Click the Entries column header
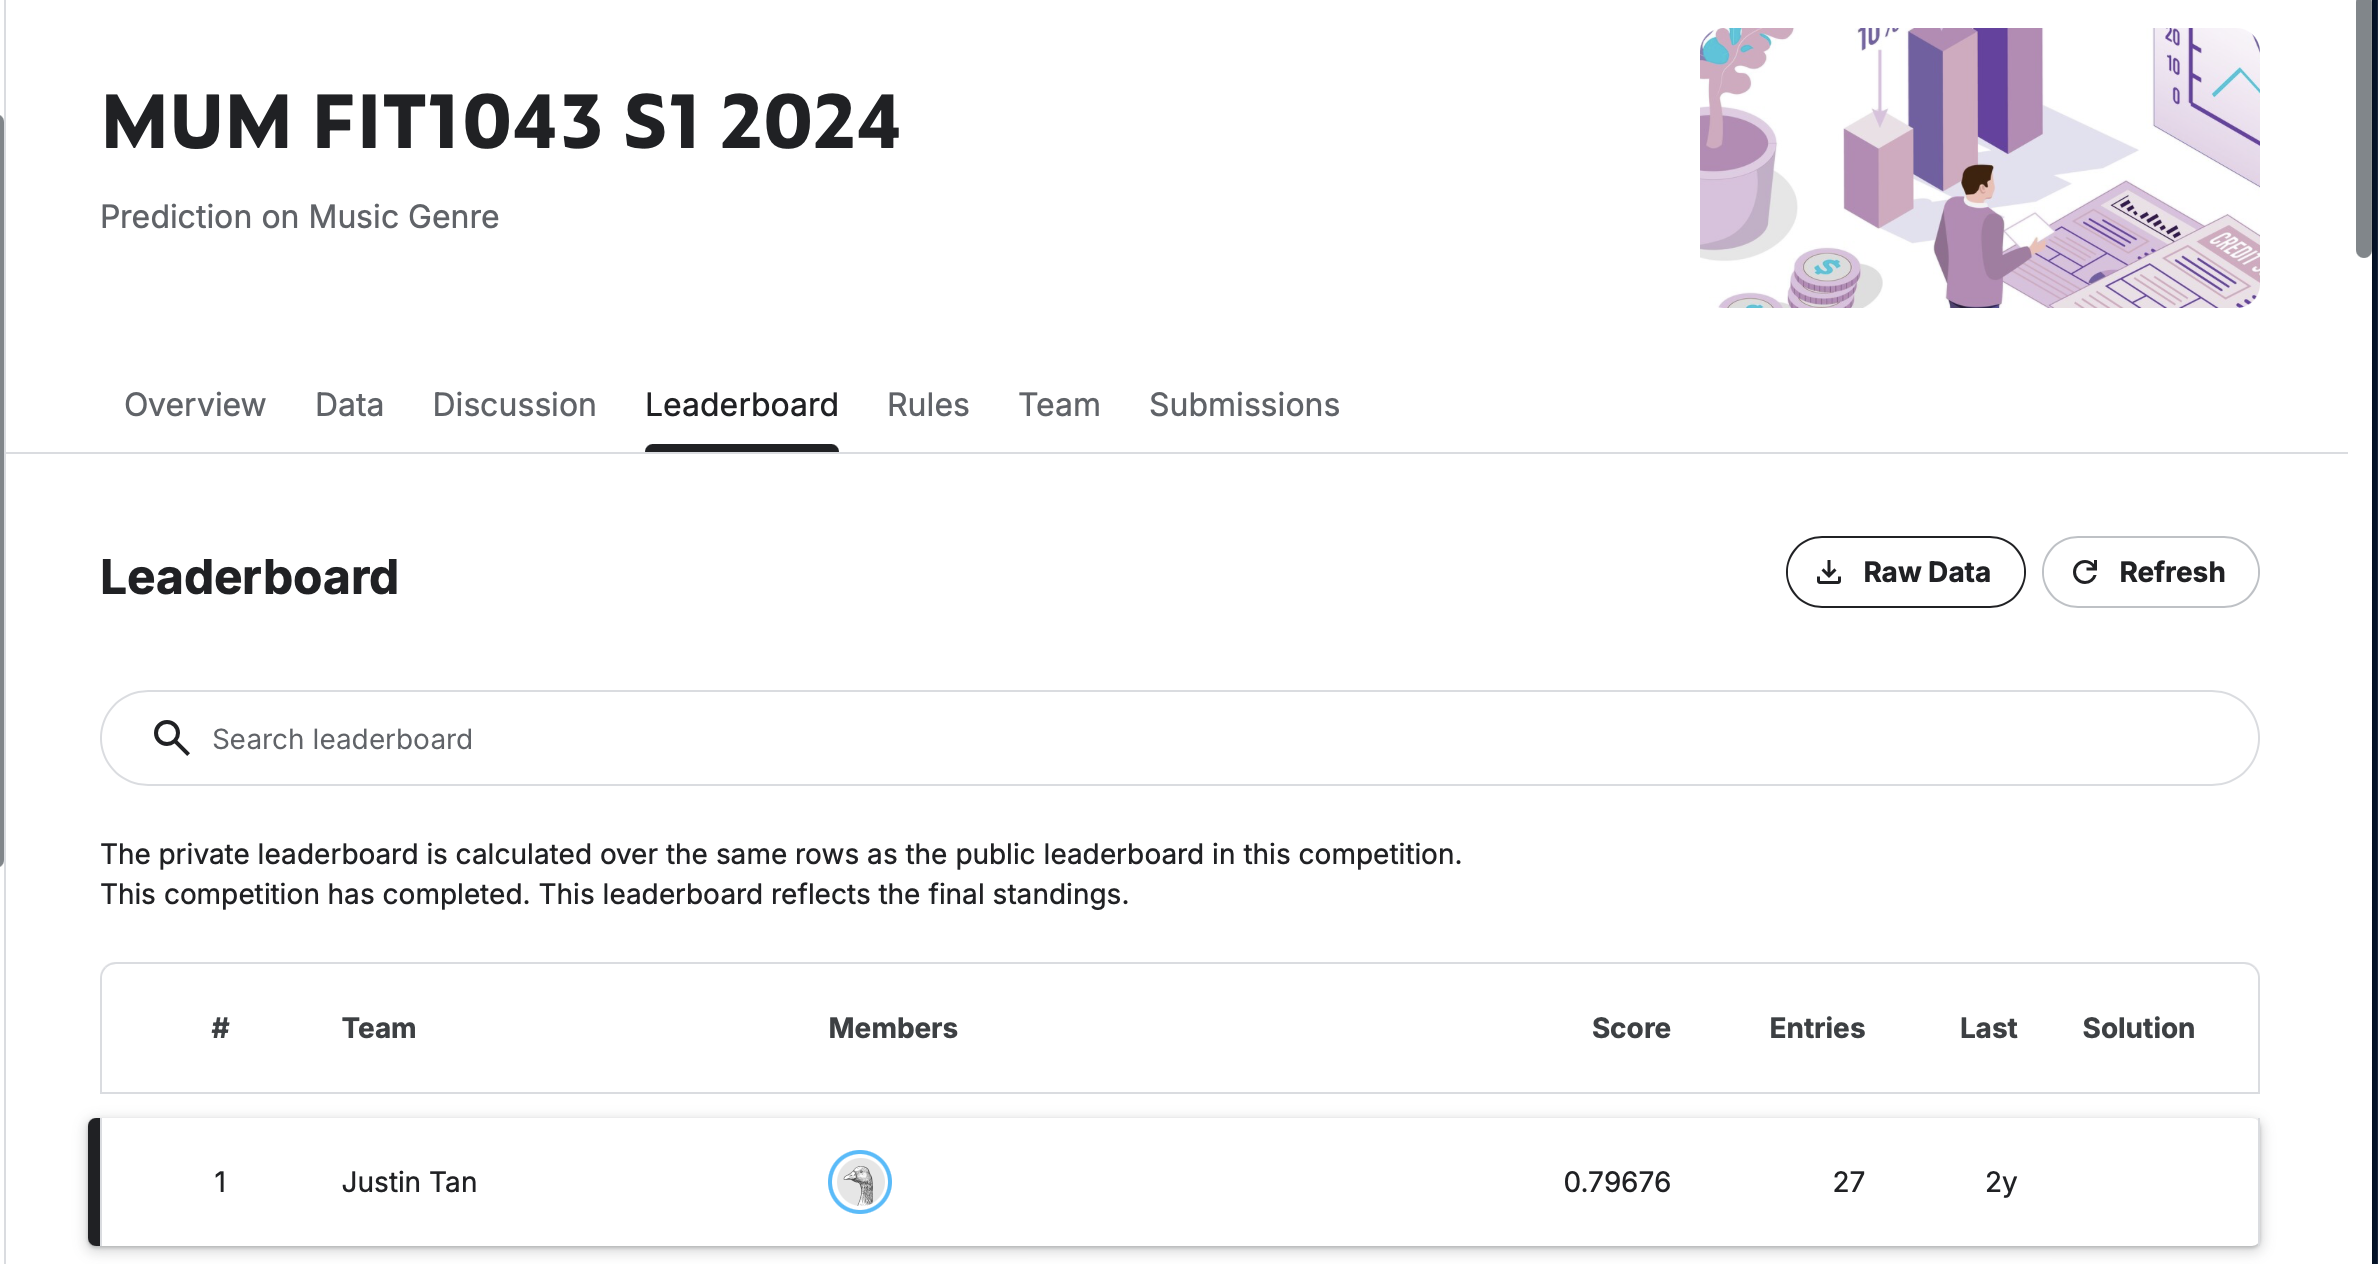2378x1264 pixels. [1816, 1028]
